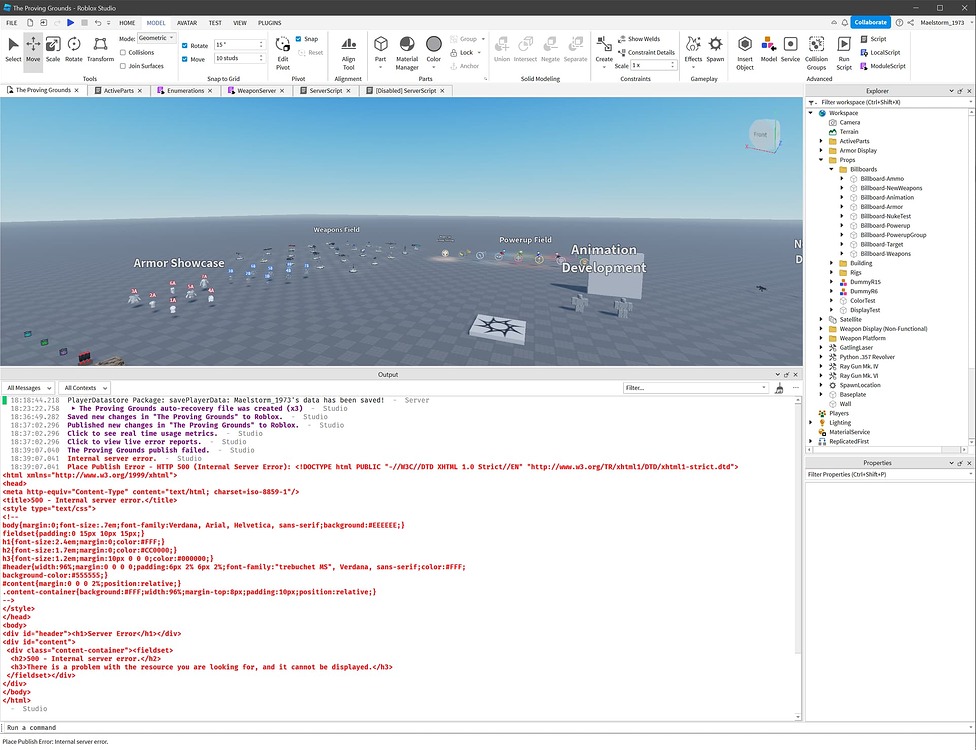Screen dimensions: 976x750
Task: Open the Effects gameplay menu
Action: [693, 52]
